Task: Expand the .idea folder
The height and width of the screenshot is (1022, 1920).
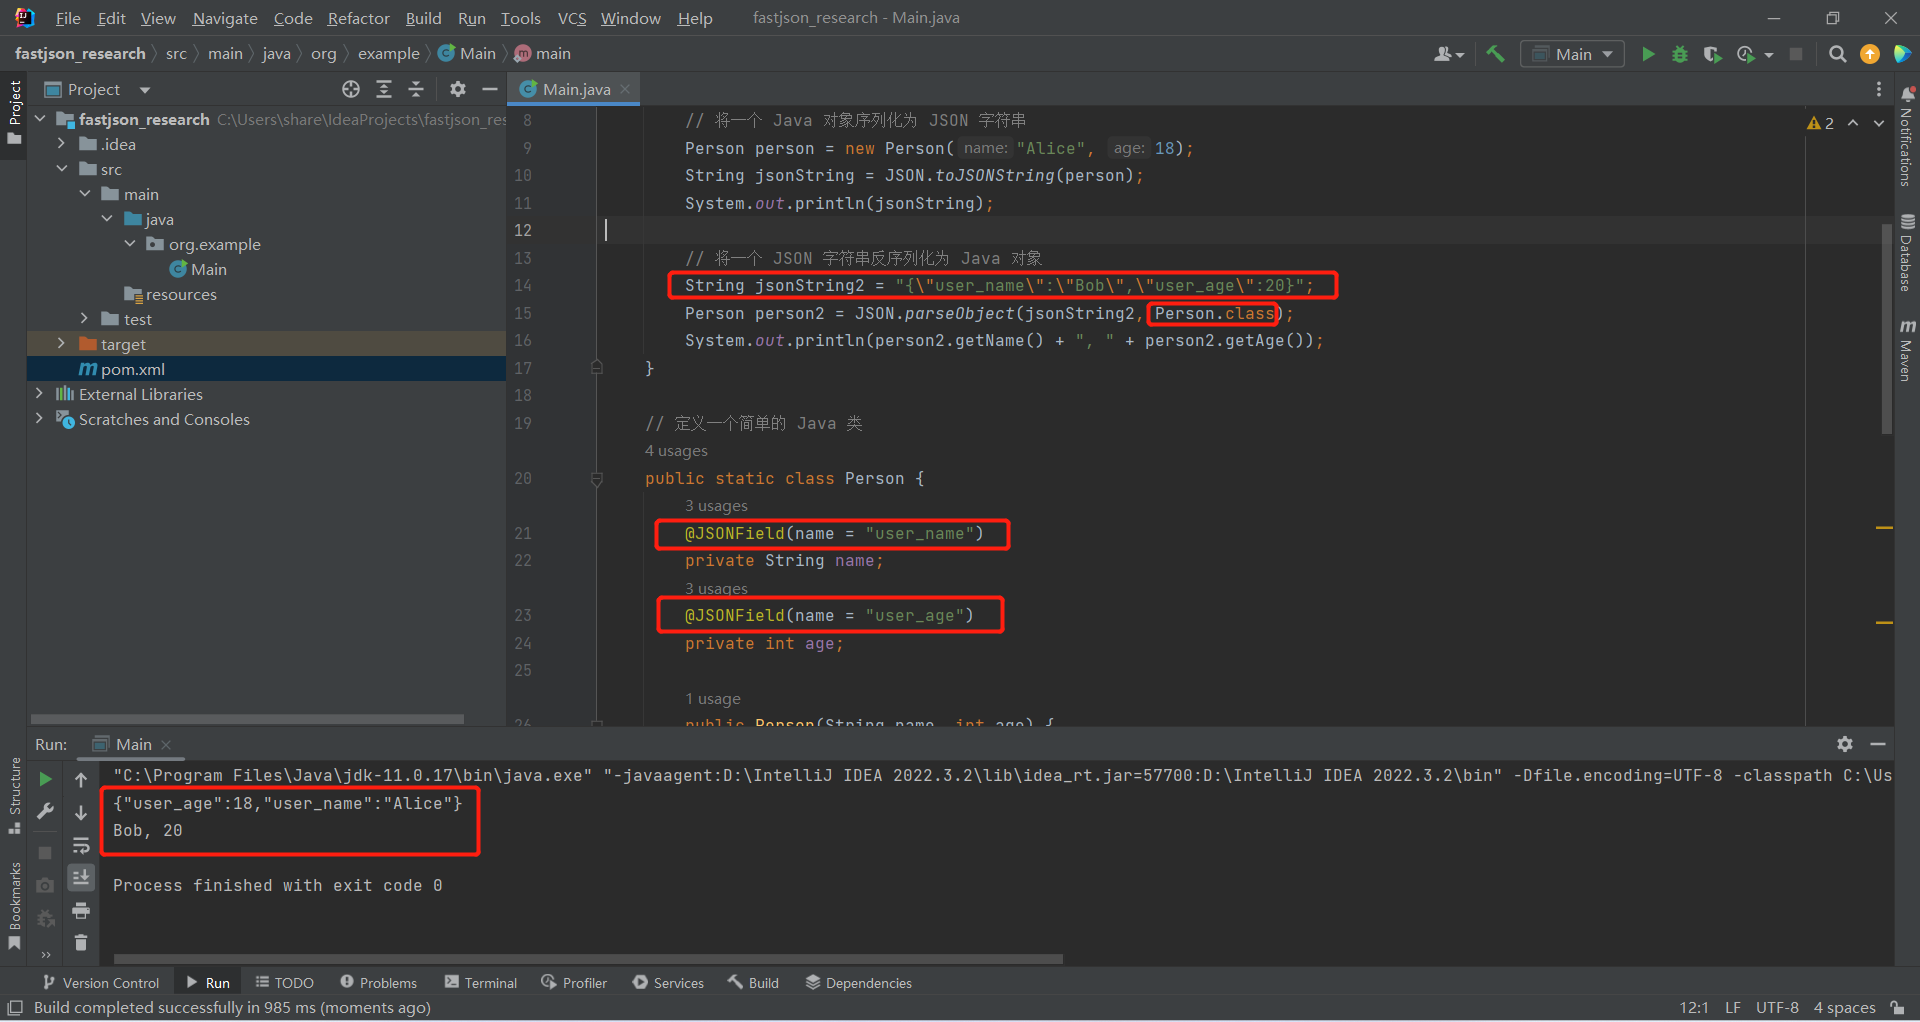Action: [62, 144]
